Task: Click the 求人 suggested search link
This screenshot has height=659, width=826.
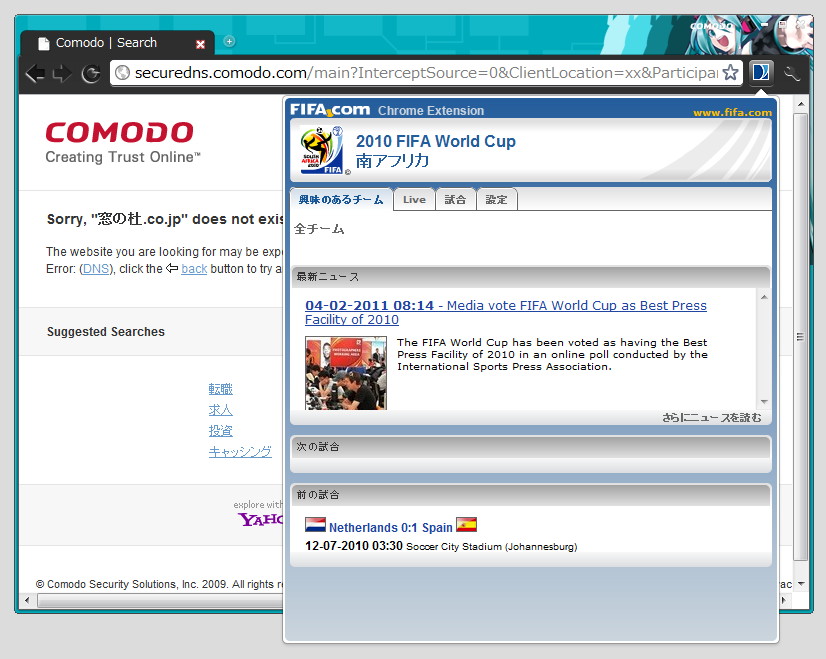Action: [220, 410]
